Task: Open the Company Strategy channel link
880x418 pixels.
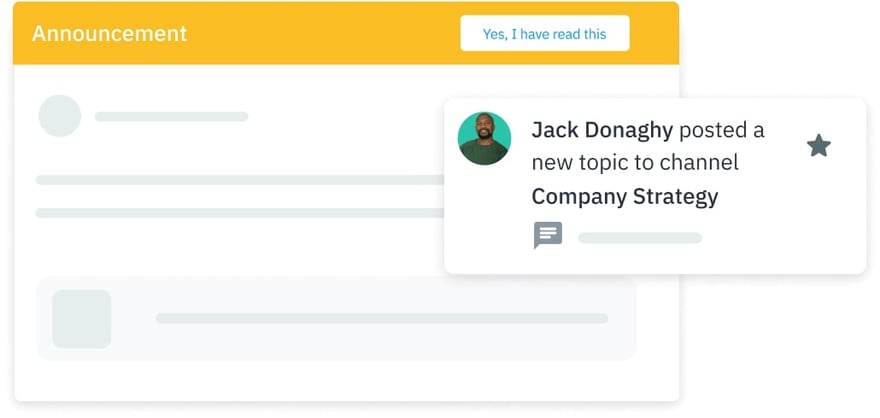Action: pos(624,196)
